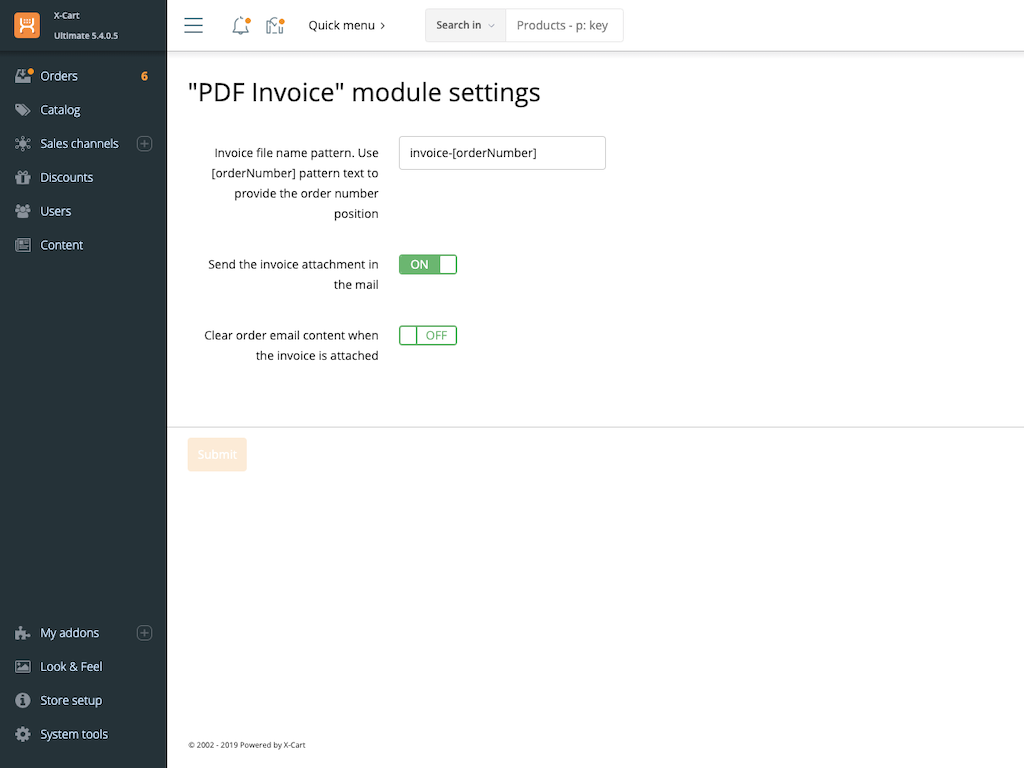1024x768 pixels.
Task: Open Look & Feel section
Action: (x=71, y=667)
